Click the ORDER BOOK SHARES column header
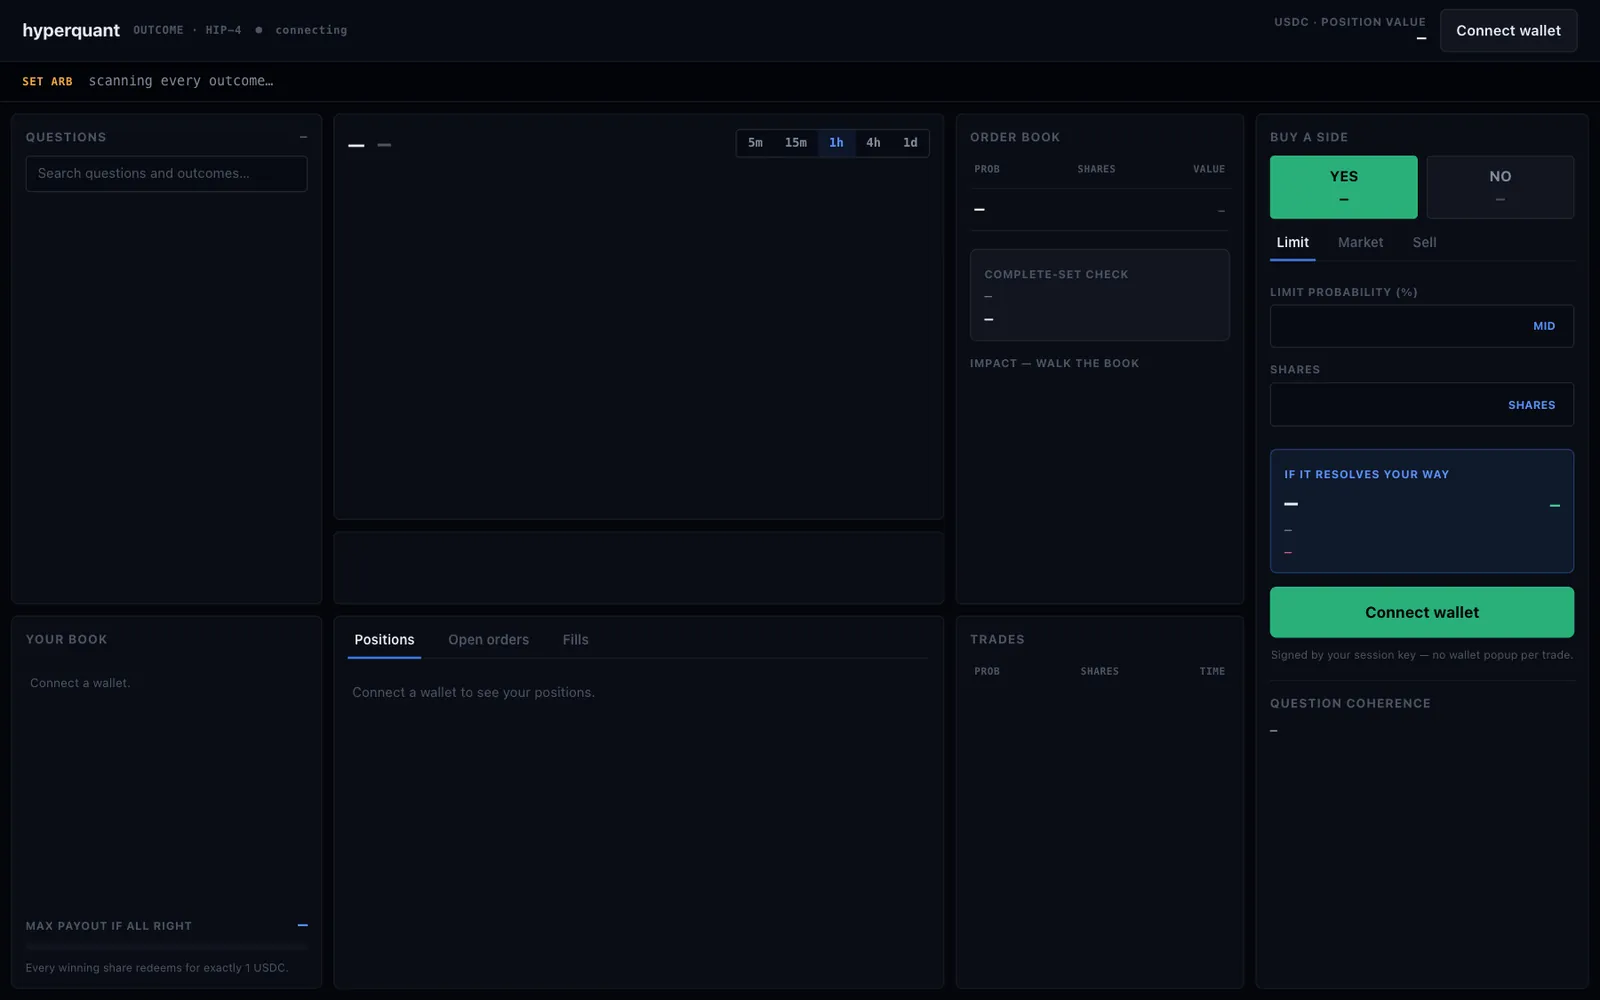The width and height of the screenshot is (1600, 1000). click(1096, 169)
